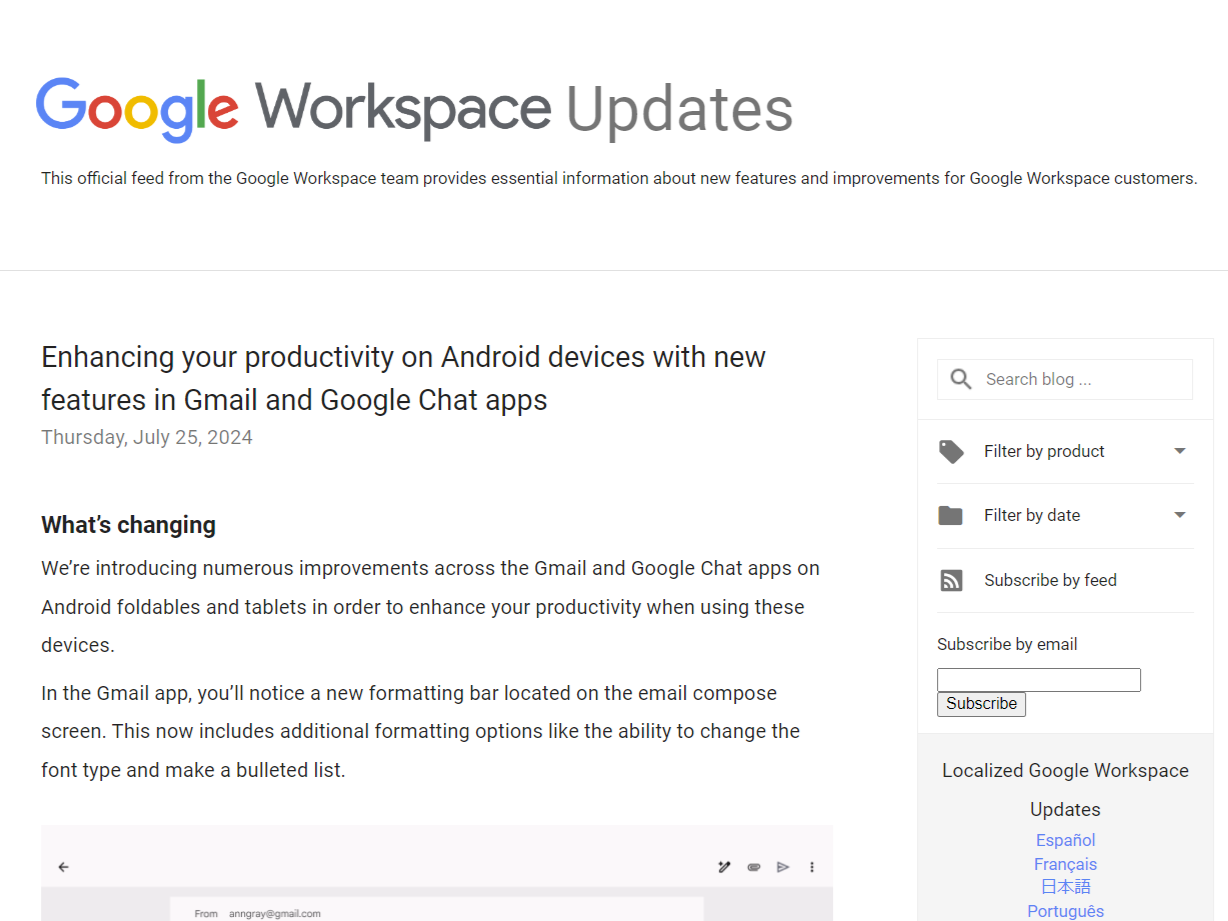Image resolution: width=1228 pixels, height=921 pixels.
Task: Open the Español localized blog
Action: click(x=1065, y=840)
